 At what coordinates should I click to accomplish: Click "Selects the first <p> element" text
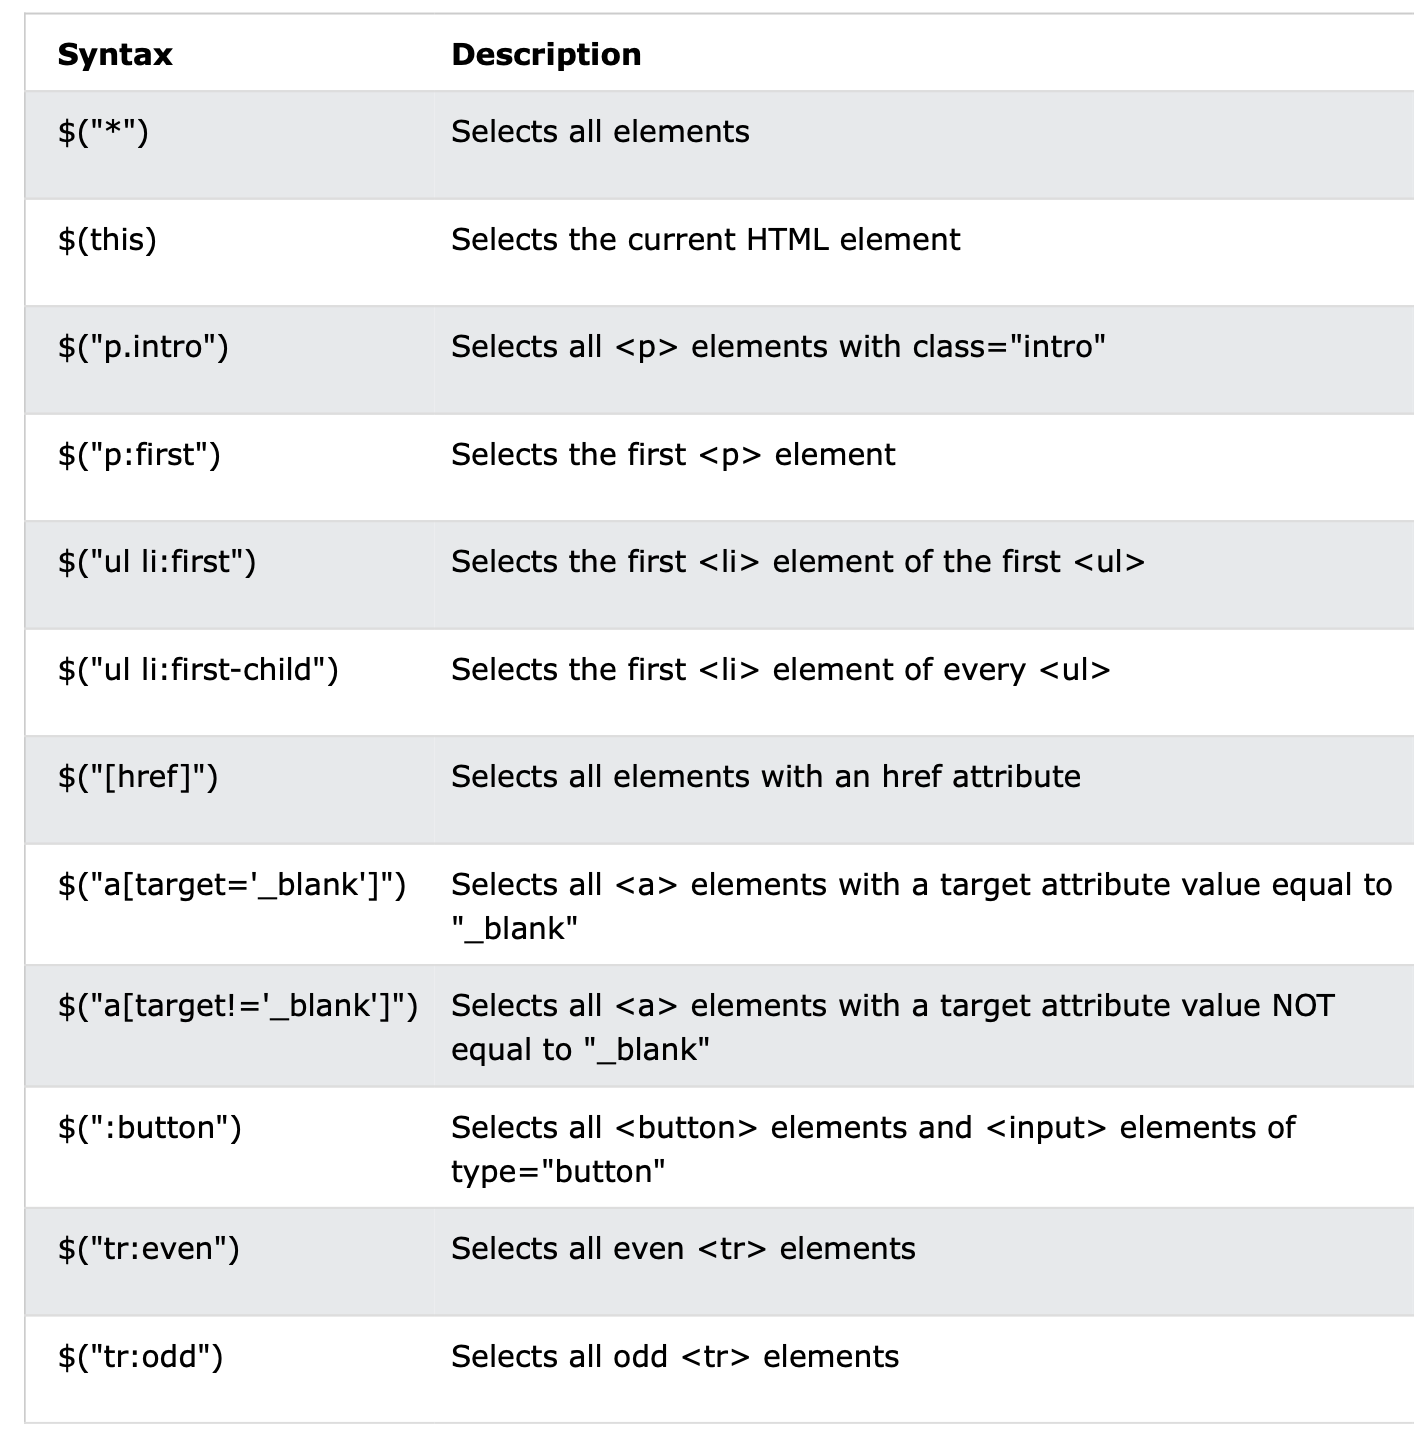673,455
